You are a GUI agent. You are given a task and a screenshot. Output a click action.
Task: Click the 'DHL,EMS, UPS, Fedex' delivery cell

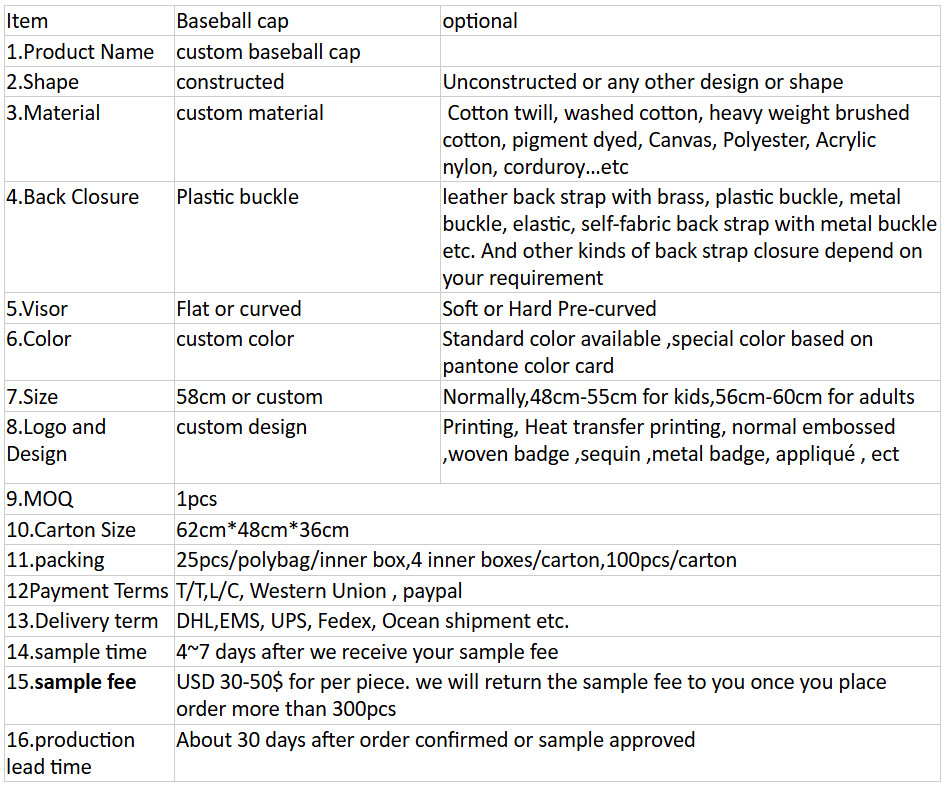372,621
